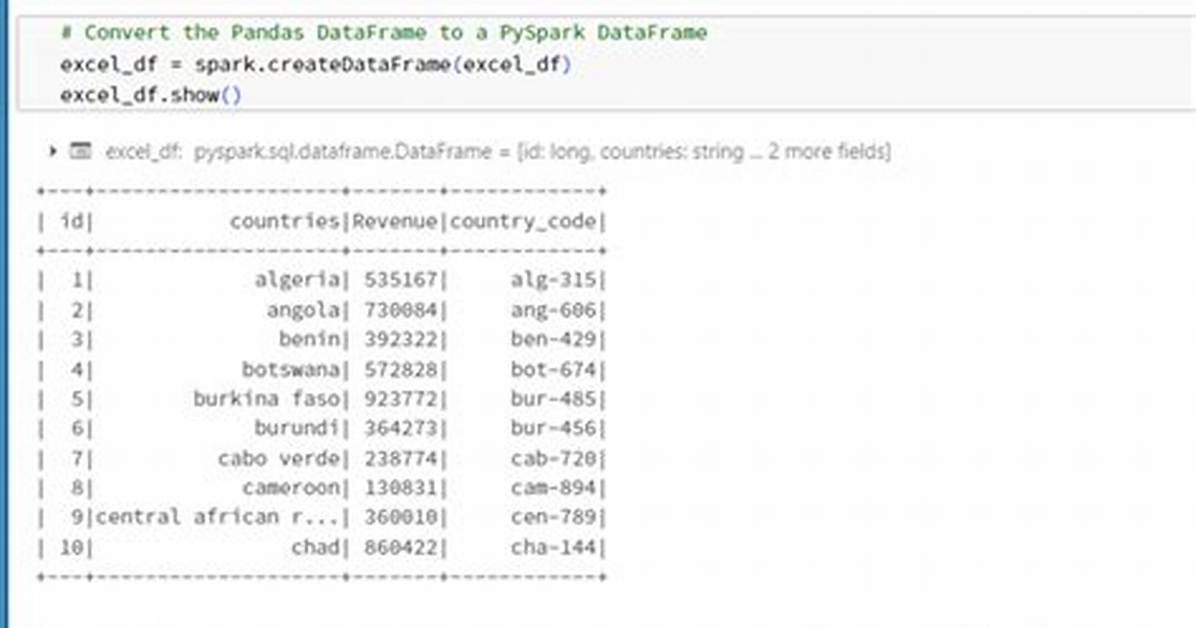Click the 'angola' cell
Viewport: 1196px width, 628px height.
coord(304,310)
